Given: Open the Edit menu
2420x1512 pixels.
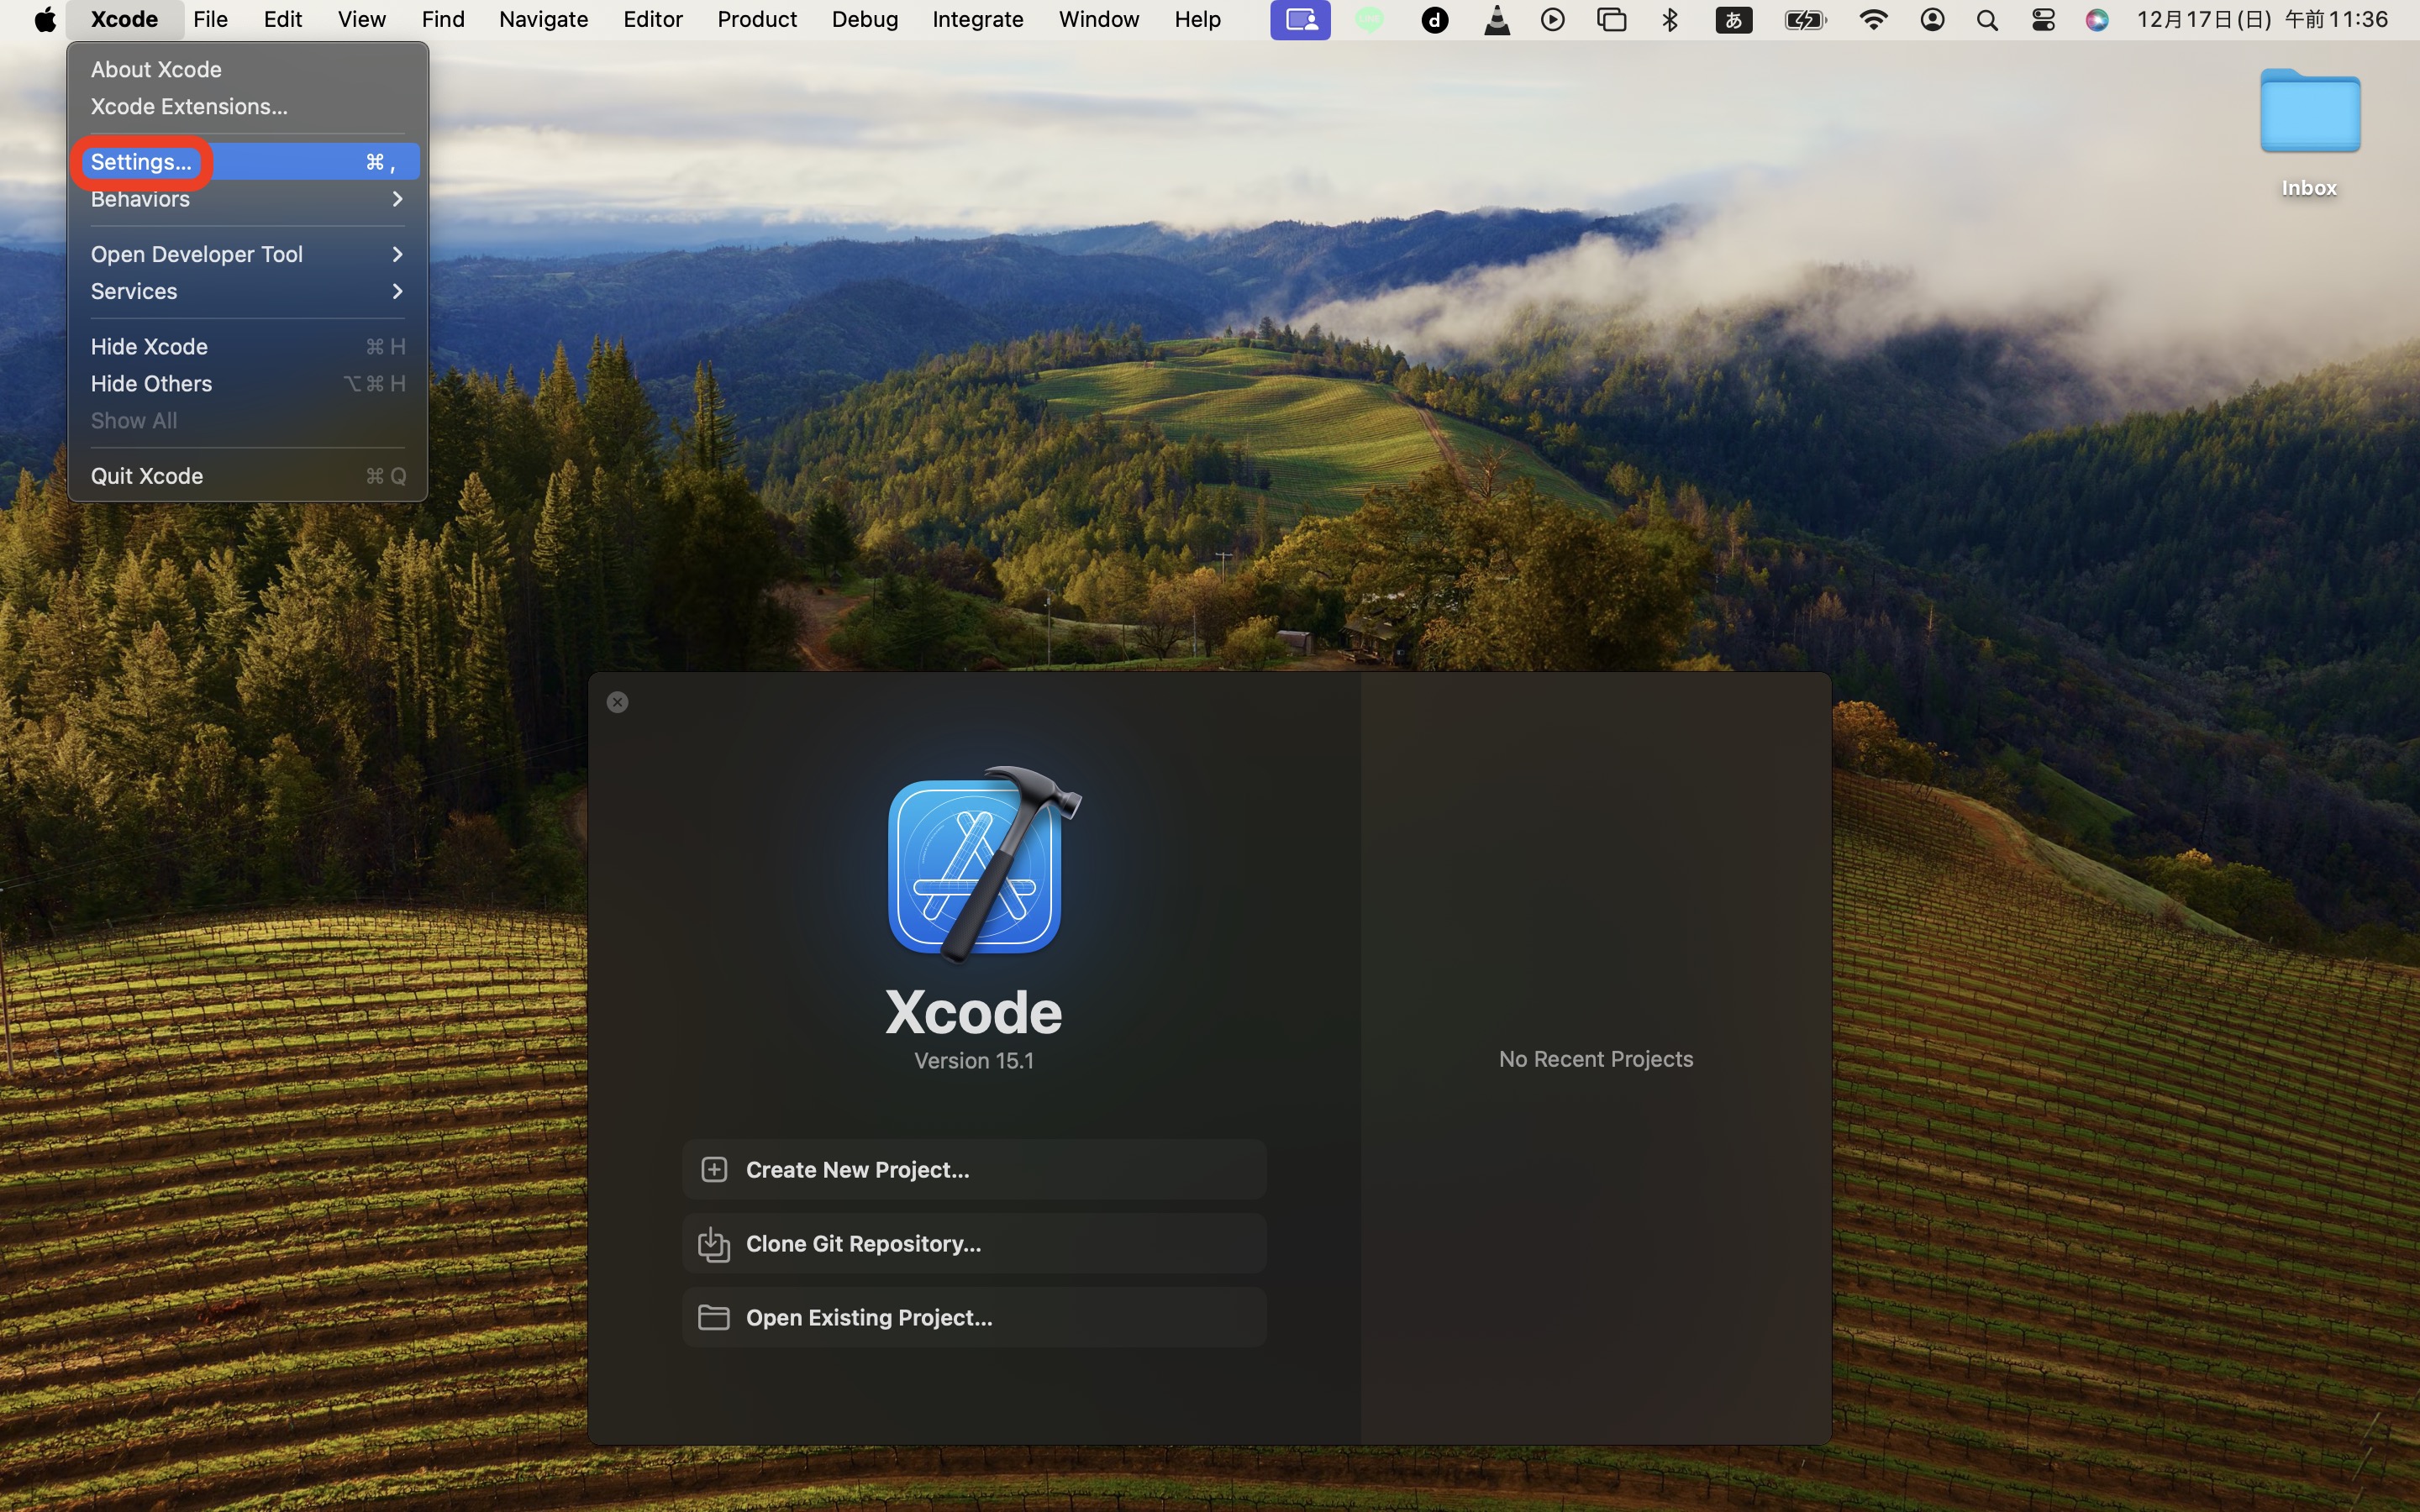Looking at the screenshot, I should tap(283, 19).
